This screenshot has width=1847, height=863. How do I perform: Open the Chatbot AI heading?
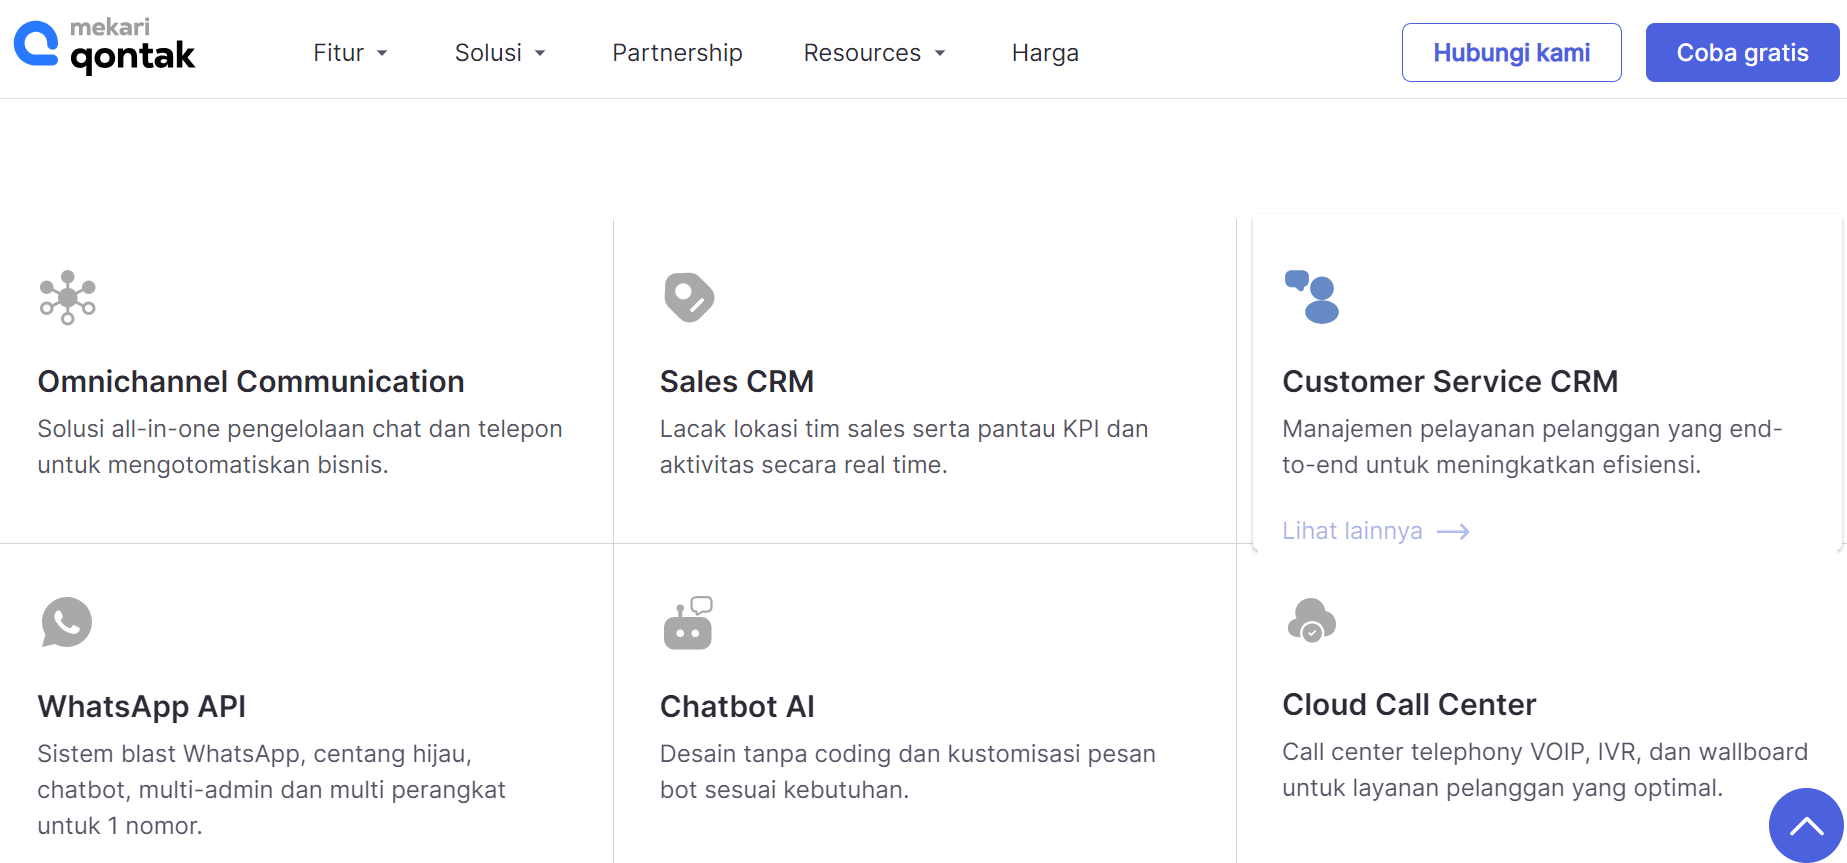pos(737,706)
